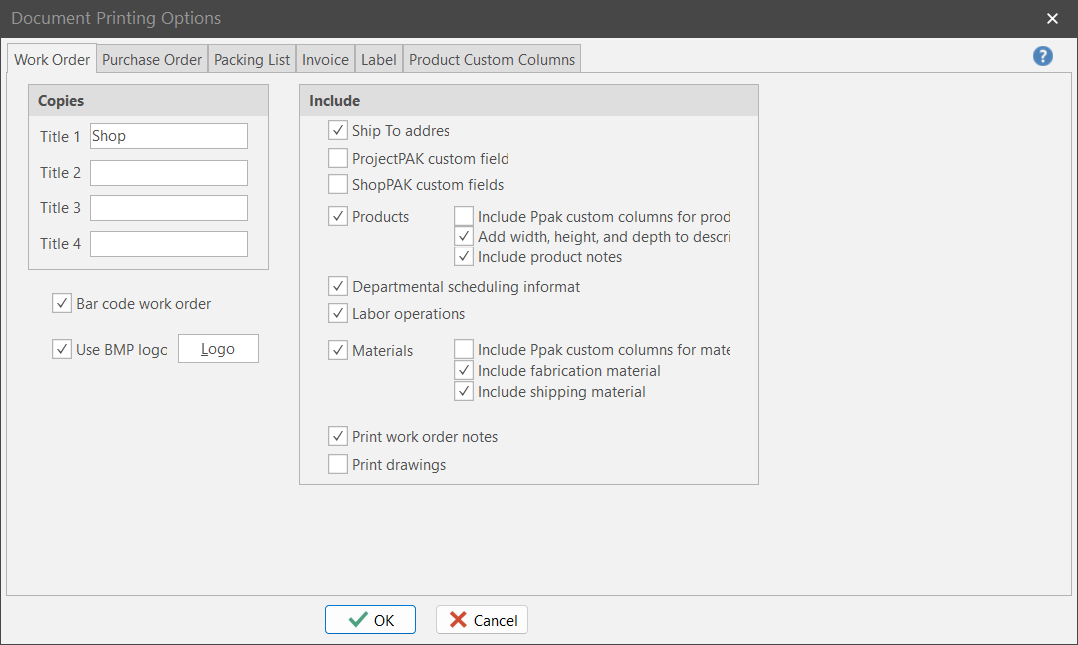Enable the Print drawings checkbox
The width and height of the screenshot is (1078, 645).
(x=338, y=465)
